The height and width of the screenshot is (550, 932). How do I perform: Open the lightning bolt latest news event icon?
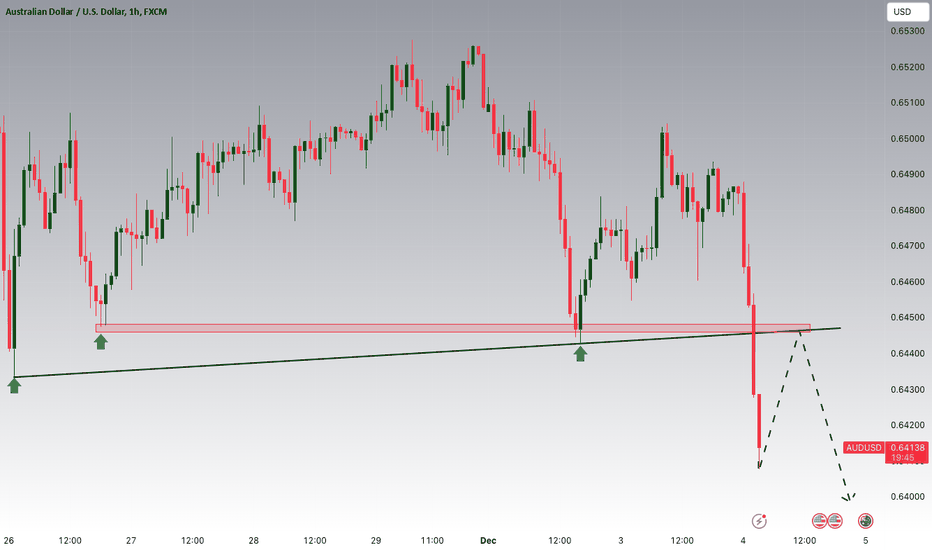tap(760, 520)
